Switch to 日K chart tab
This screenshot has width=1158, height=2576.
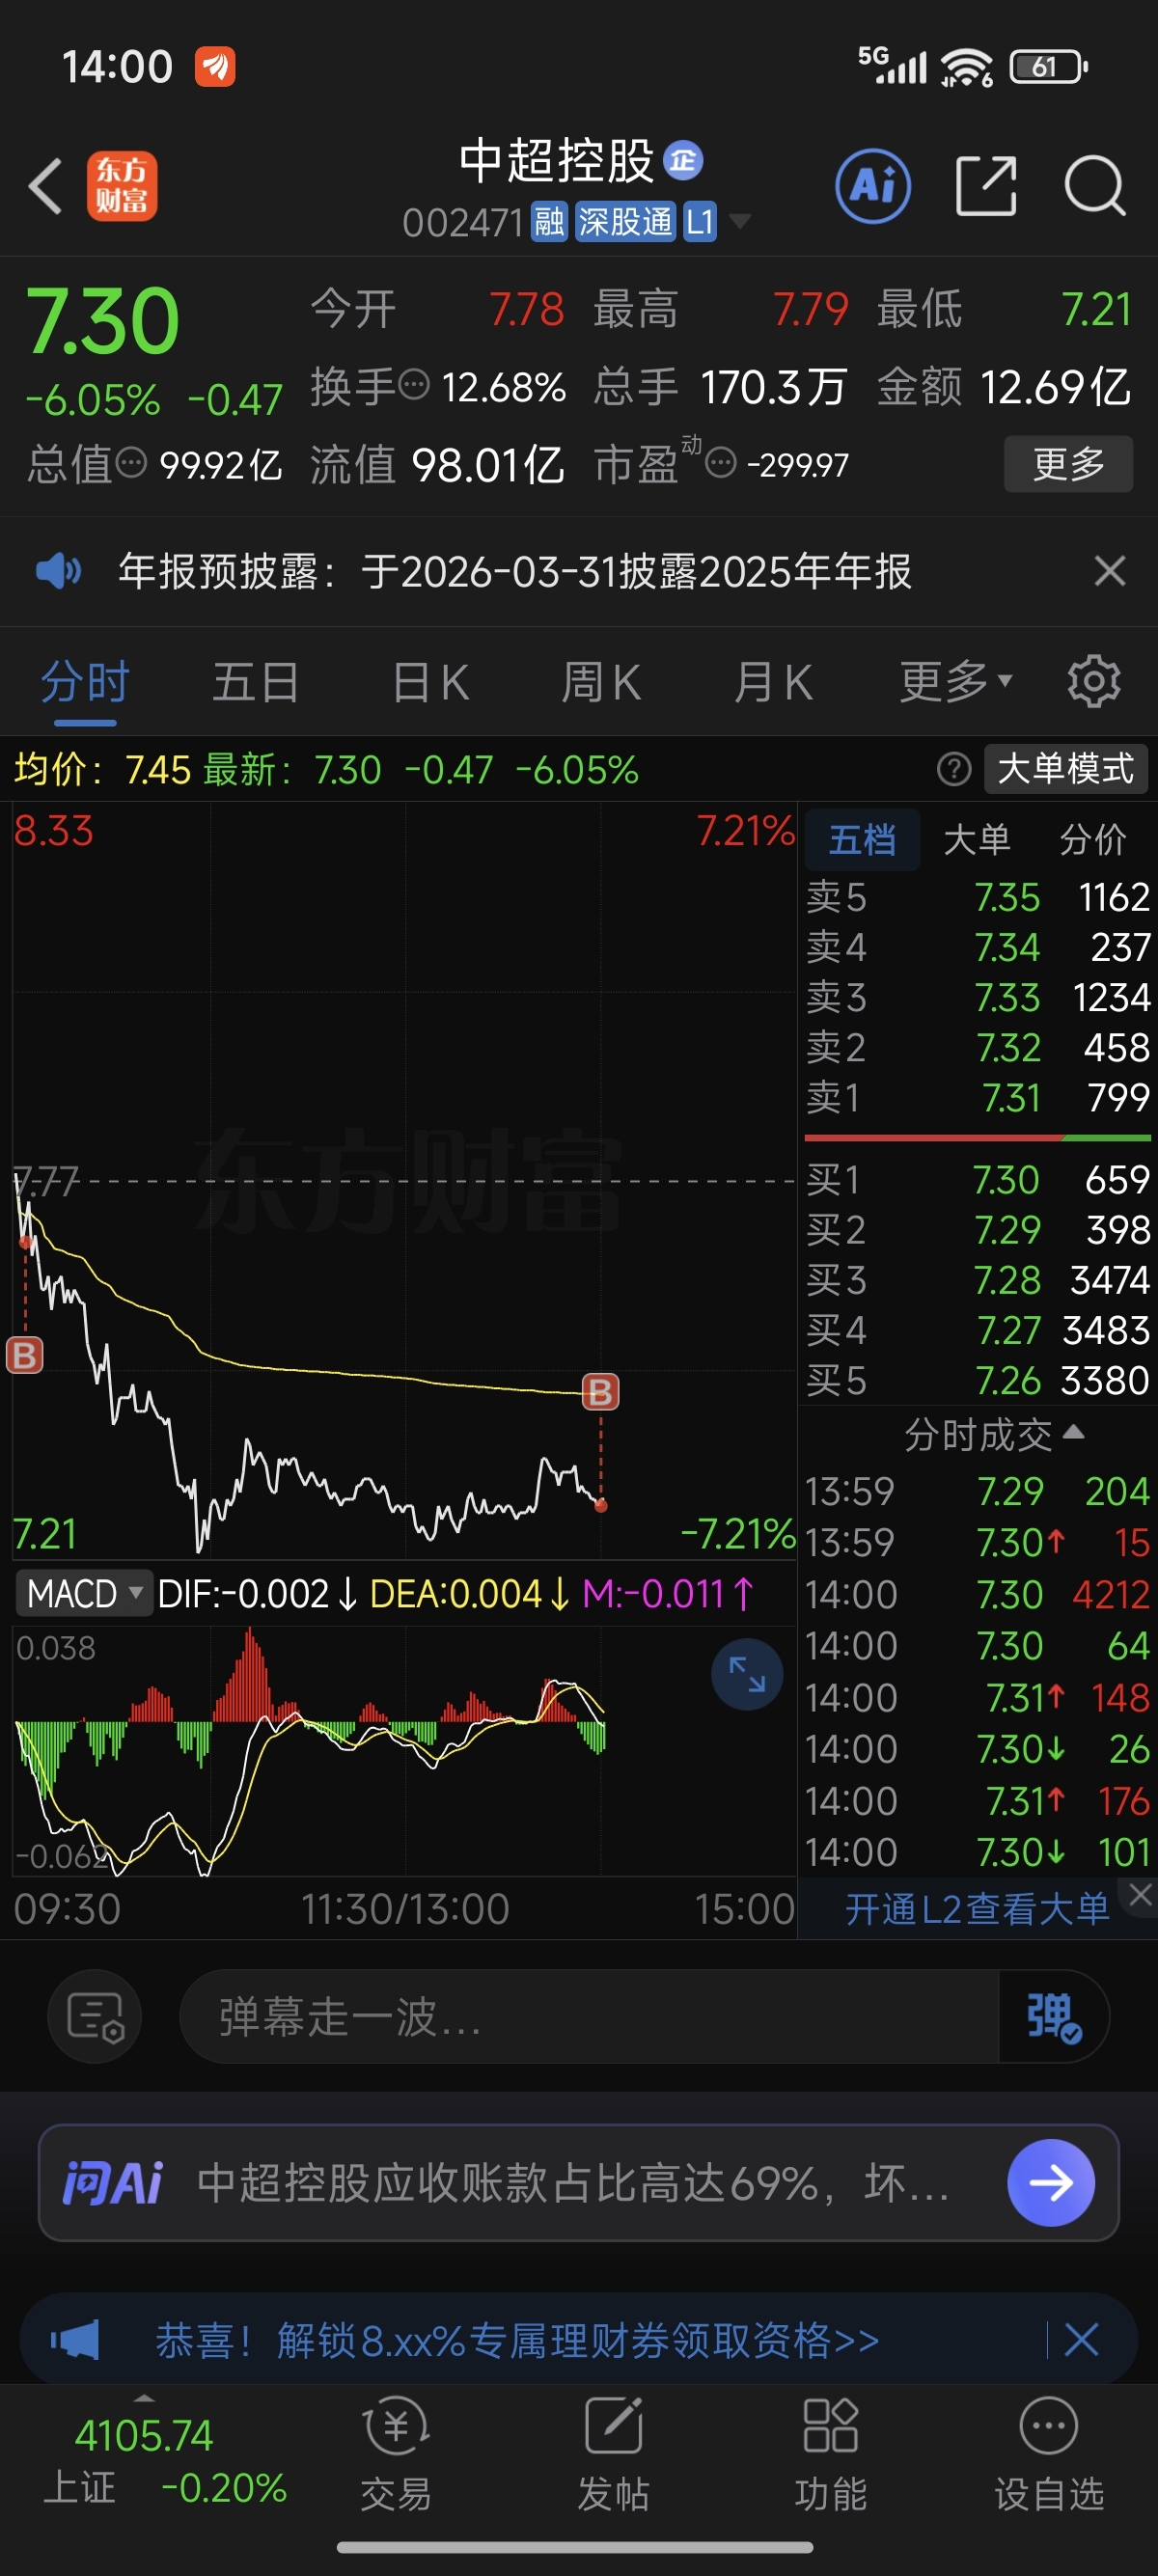431,683
